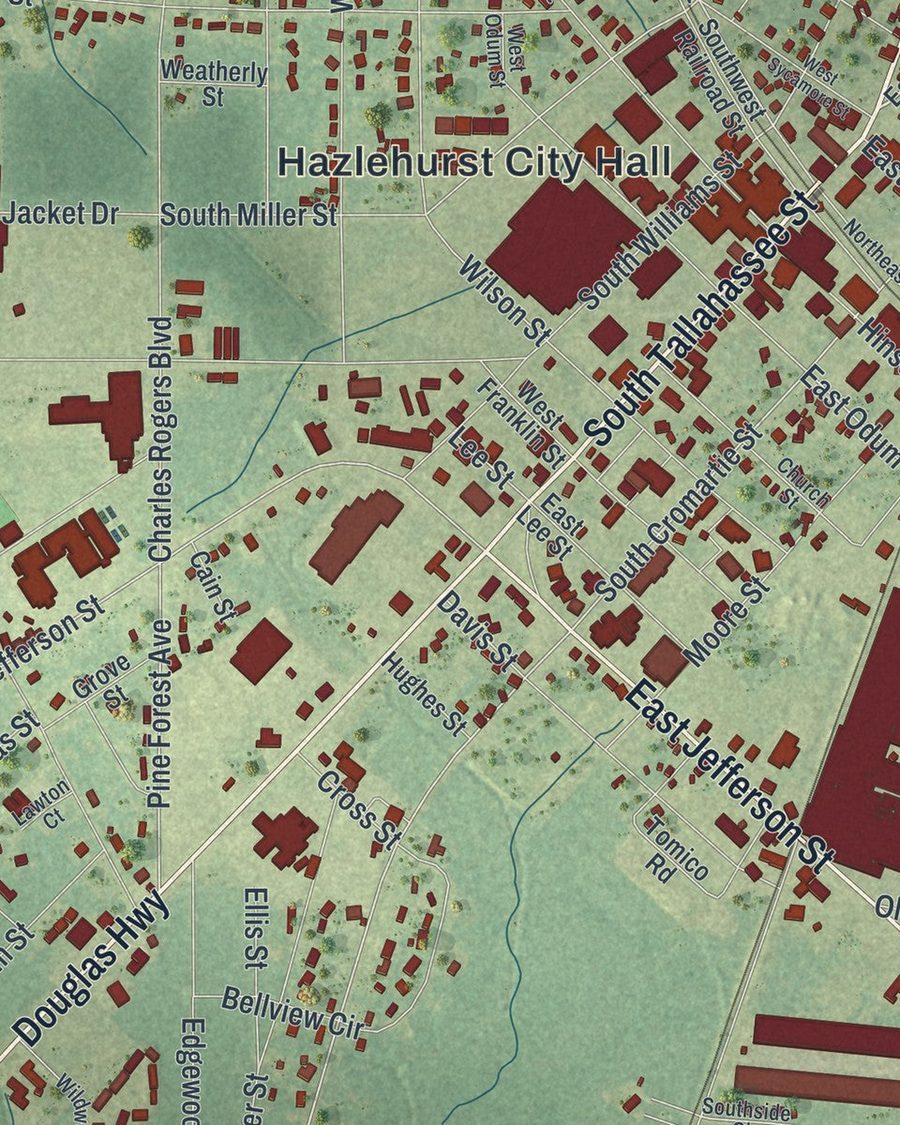Select the South Cromartie St label

tap(677, 512)
